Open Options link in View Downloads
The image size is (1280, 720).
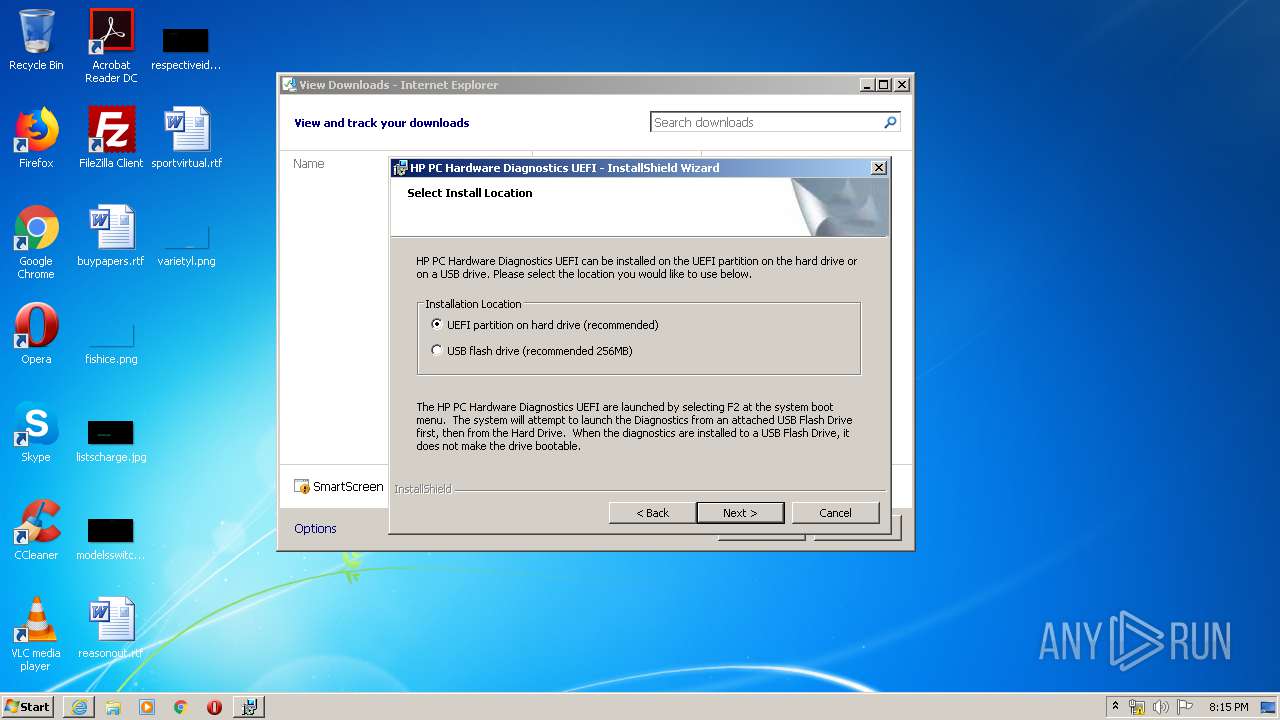pos(315,528)
